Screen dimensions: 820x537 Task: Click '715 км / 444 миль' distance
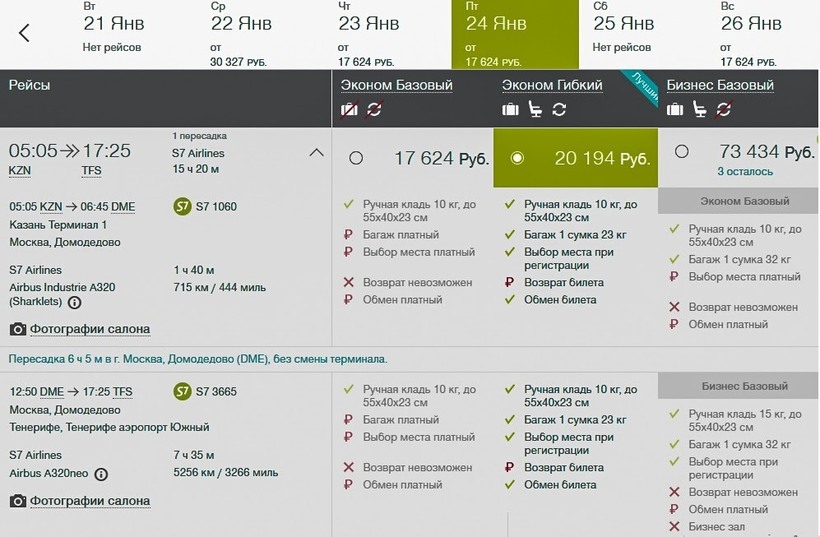coord(220,287)
